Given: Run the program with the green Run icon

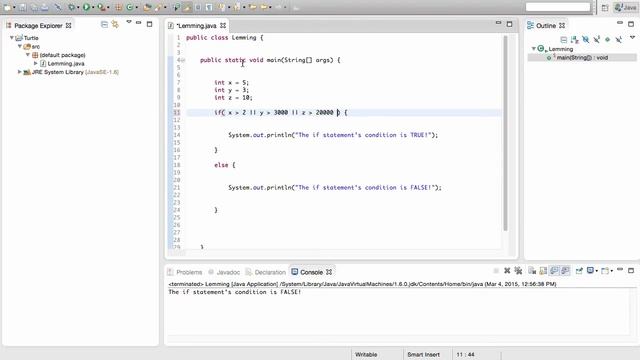Looking at the screenshot, I should [x=86, y=7].
